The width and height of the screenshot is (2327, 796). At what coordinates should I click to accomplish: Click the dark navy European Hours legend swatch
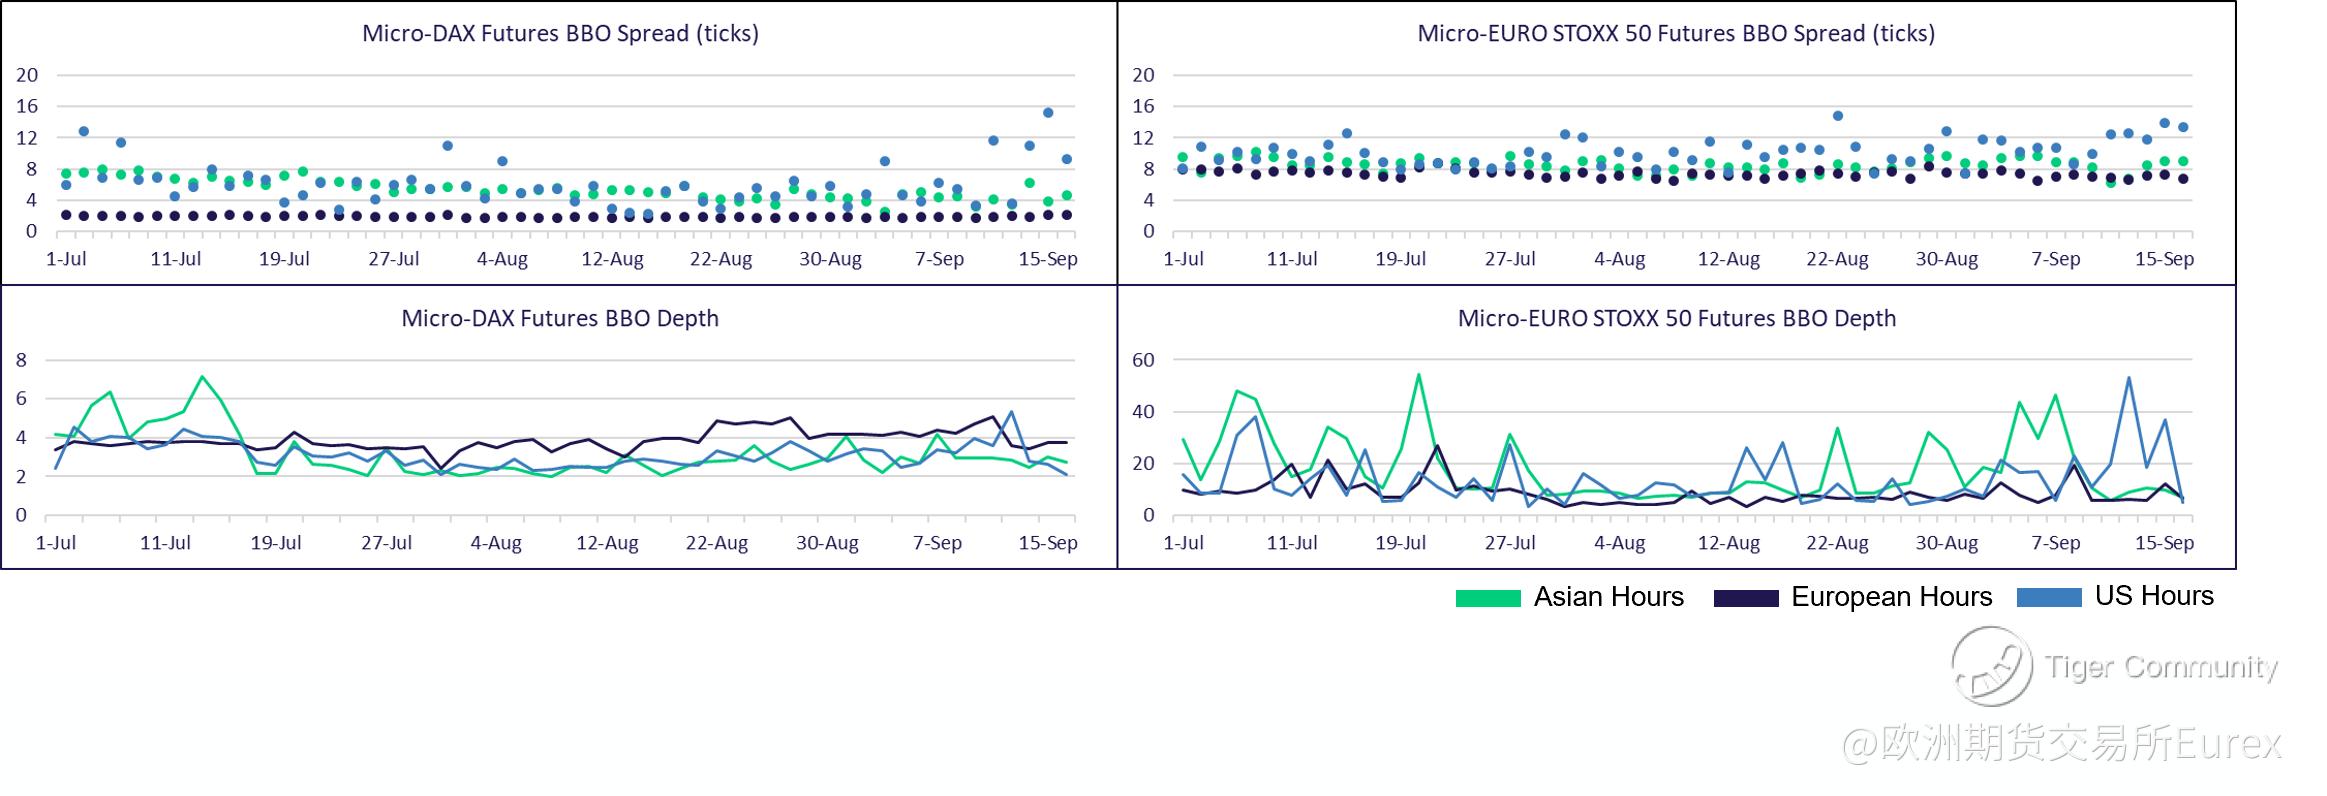[1746, 598]
